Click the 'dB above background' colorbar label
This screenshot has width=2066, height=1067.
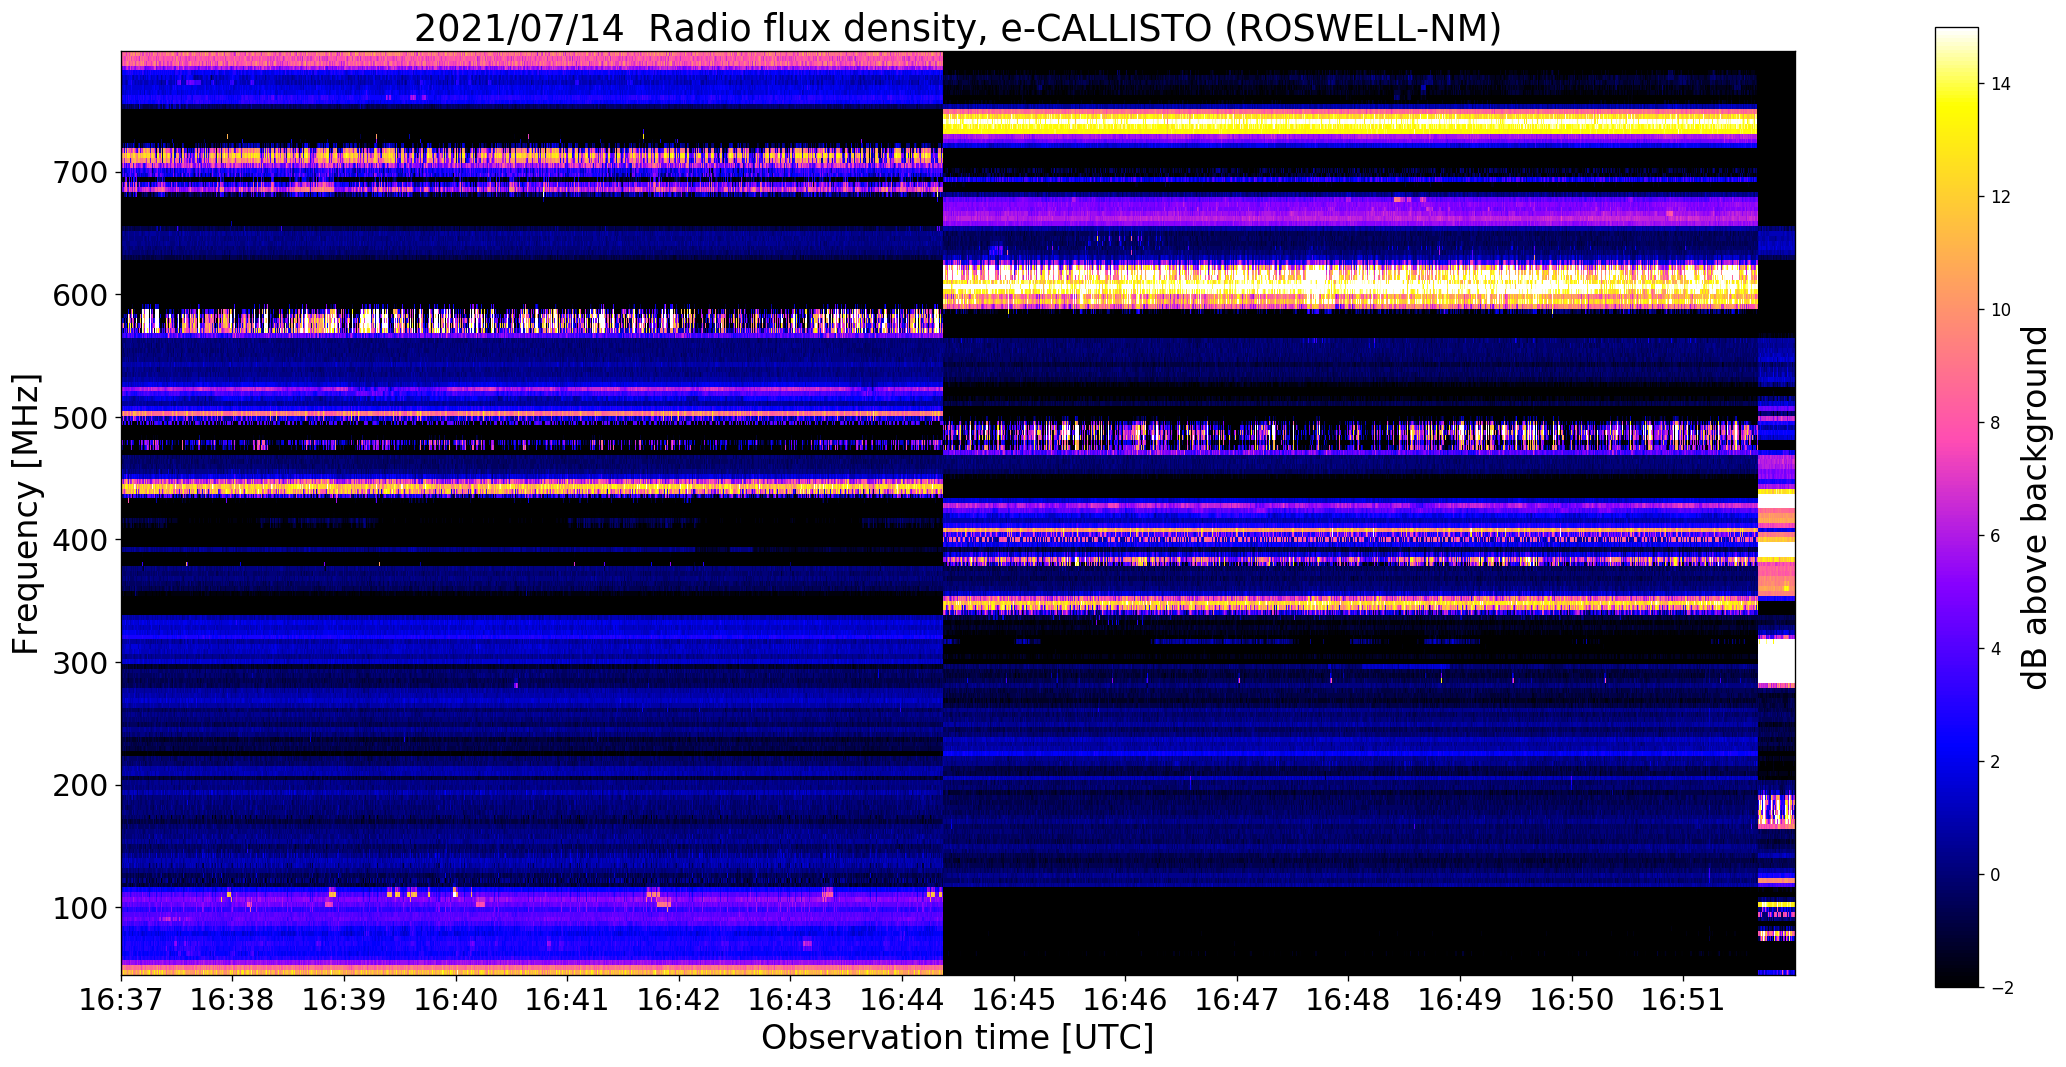click(x=2035, y=508)
